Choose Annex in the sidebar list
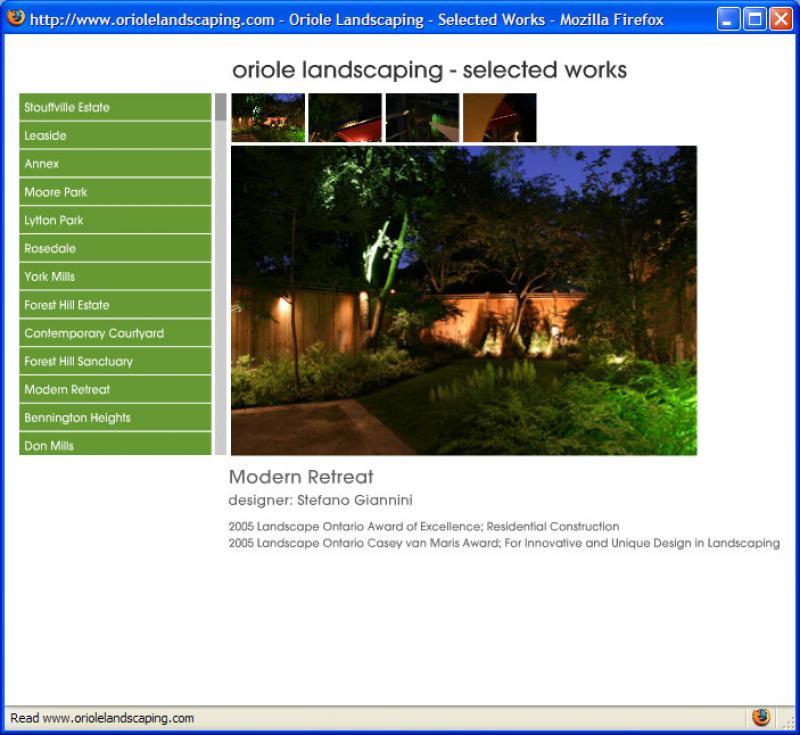The width and height of the screenshot is (800, 735). (115, 163)
